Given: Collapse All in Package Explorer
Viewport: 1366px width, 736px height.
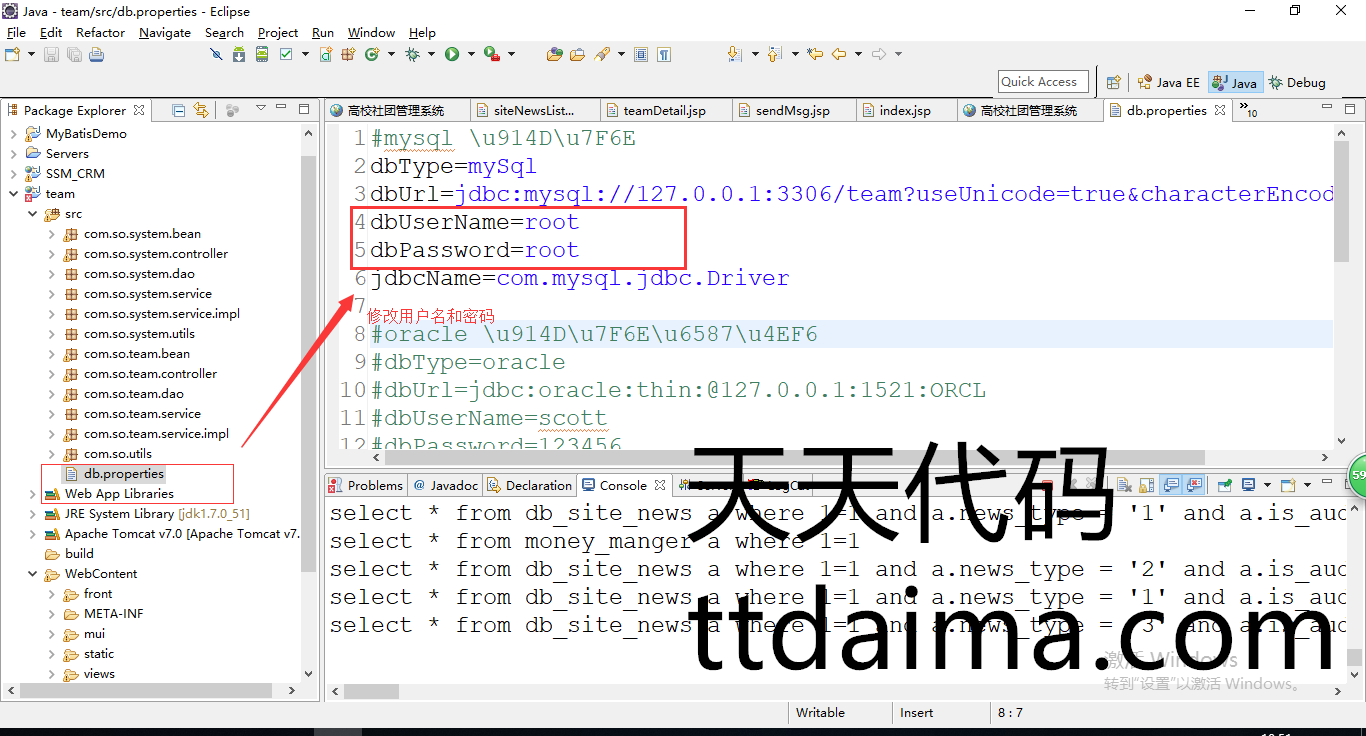Looking at the screenshot, I should tap(179, 110).
